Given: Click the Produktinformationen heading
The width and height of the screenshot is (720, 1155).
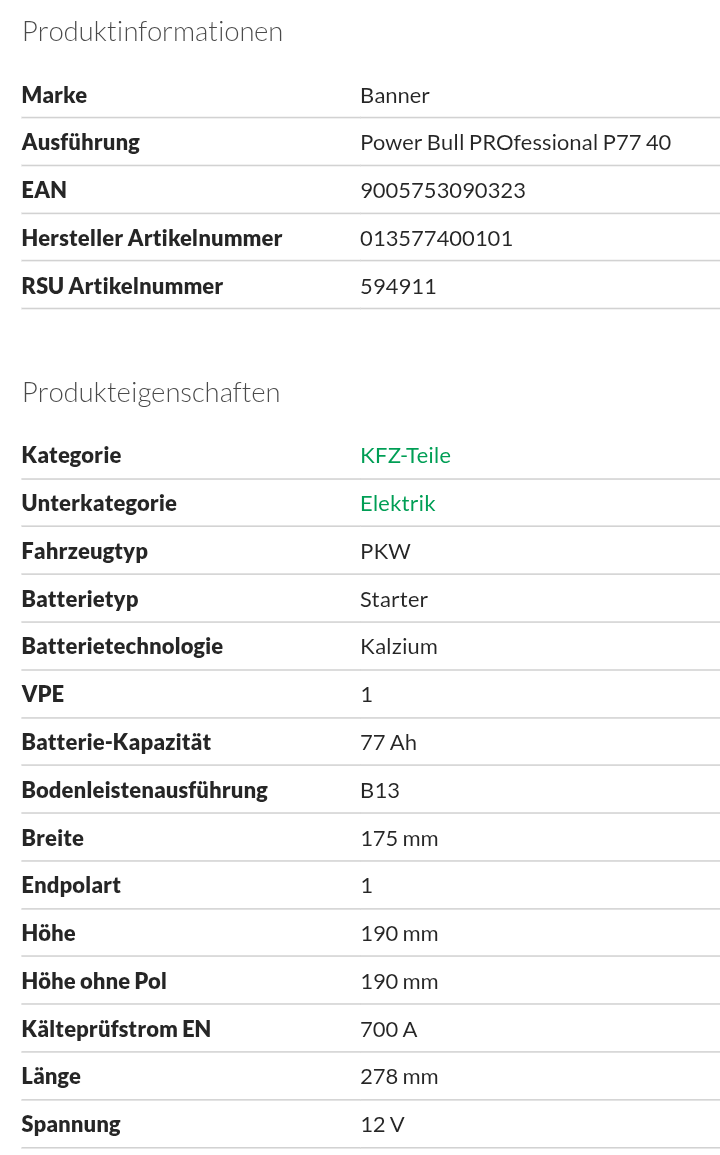Looking at the screenshot, I should pyautogui.click(x=152, y=32).
